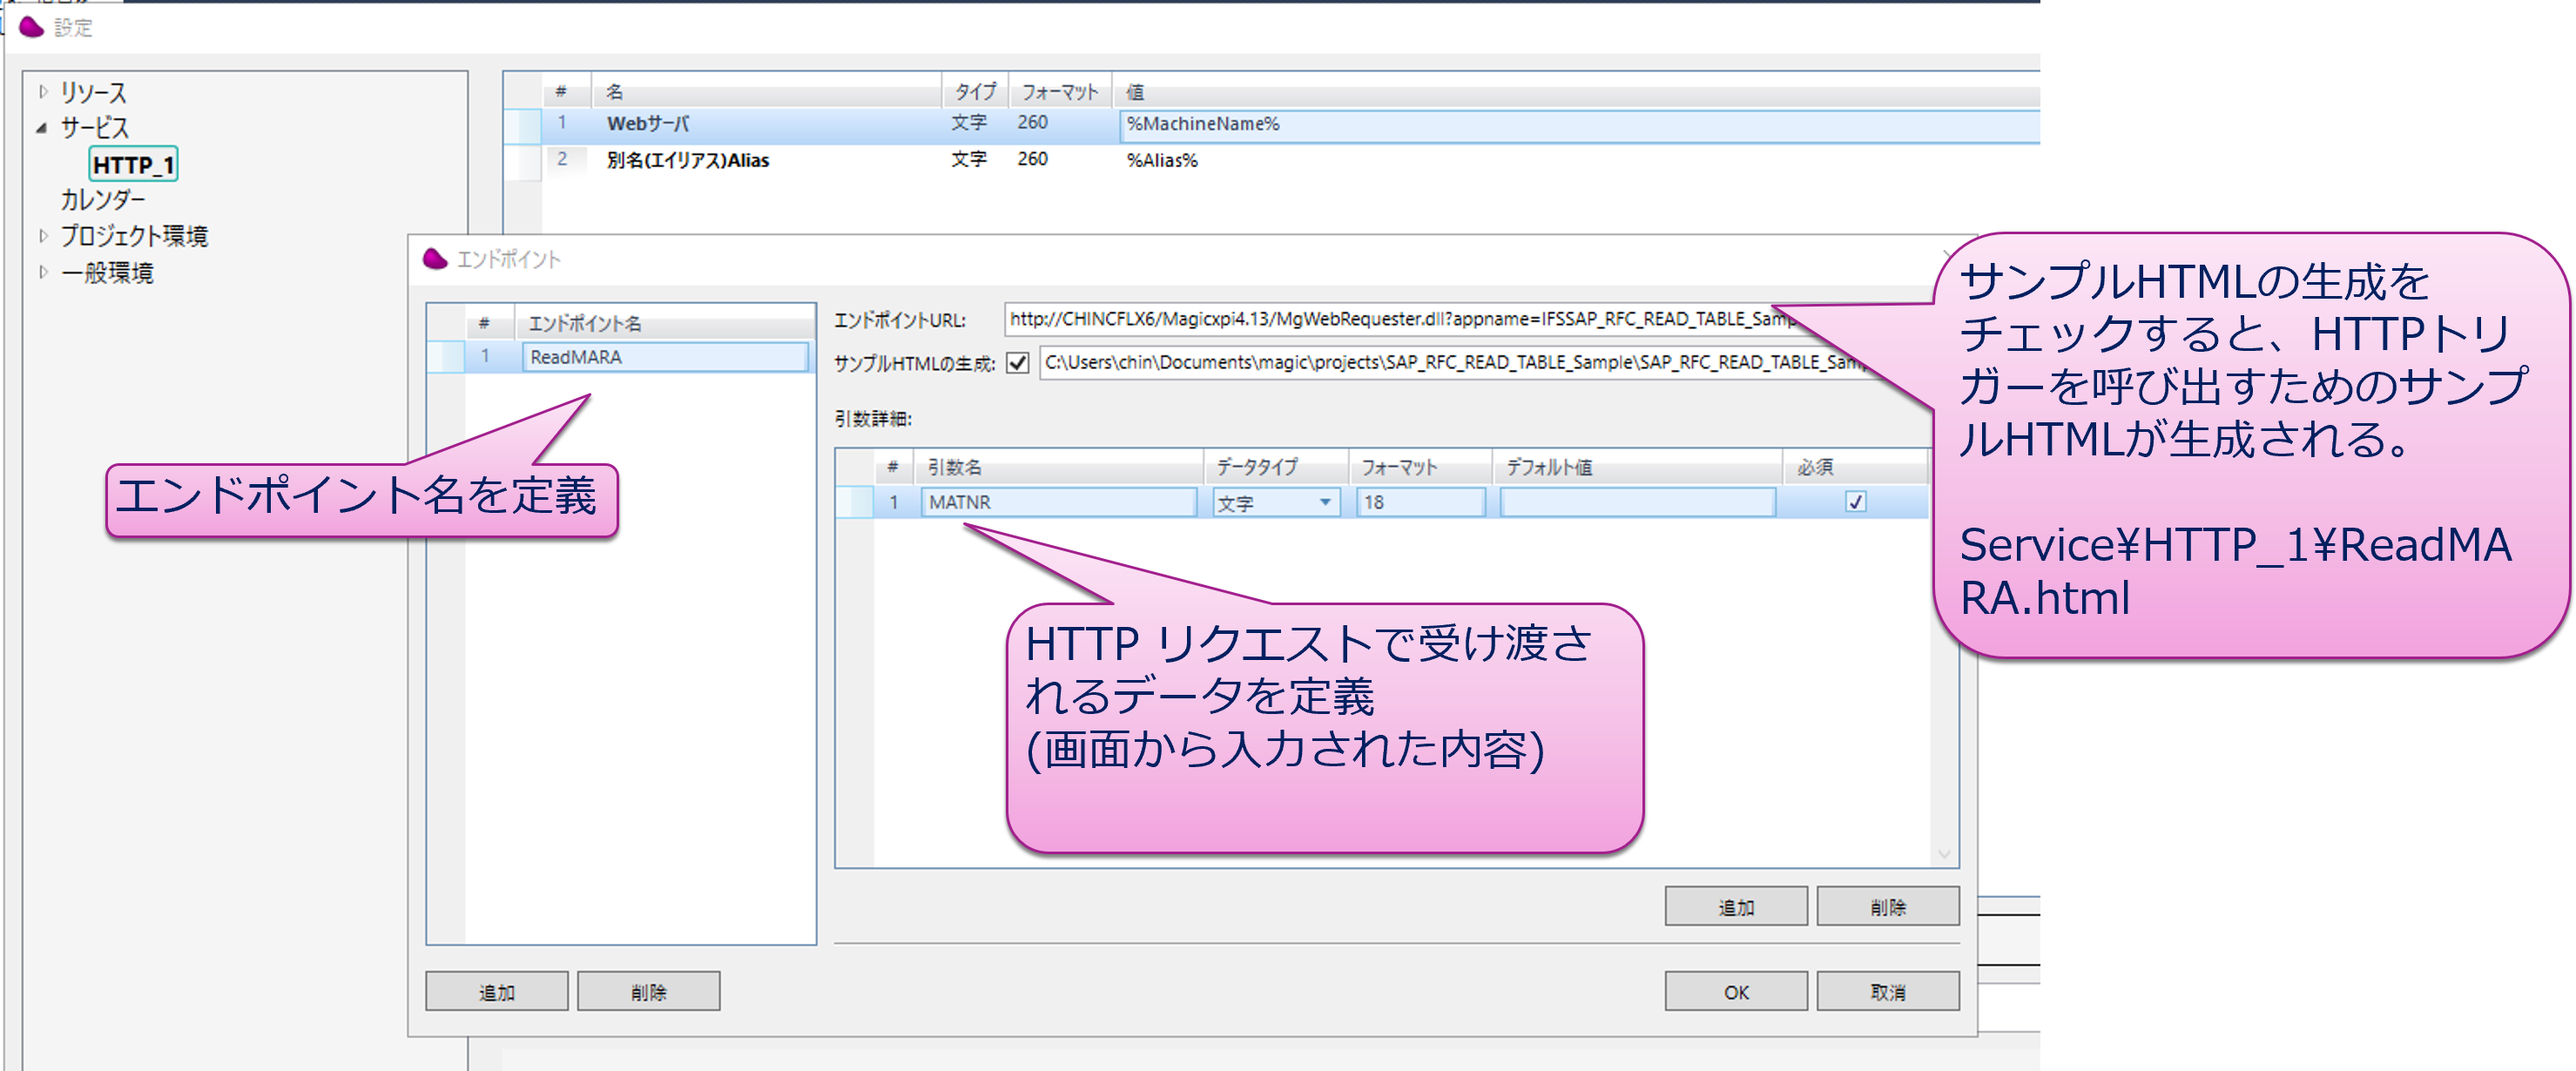
Task: Select row 1 marker of endpoint list
Action: click(445, 357)
